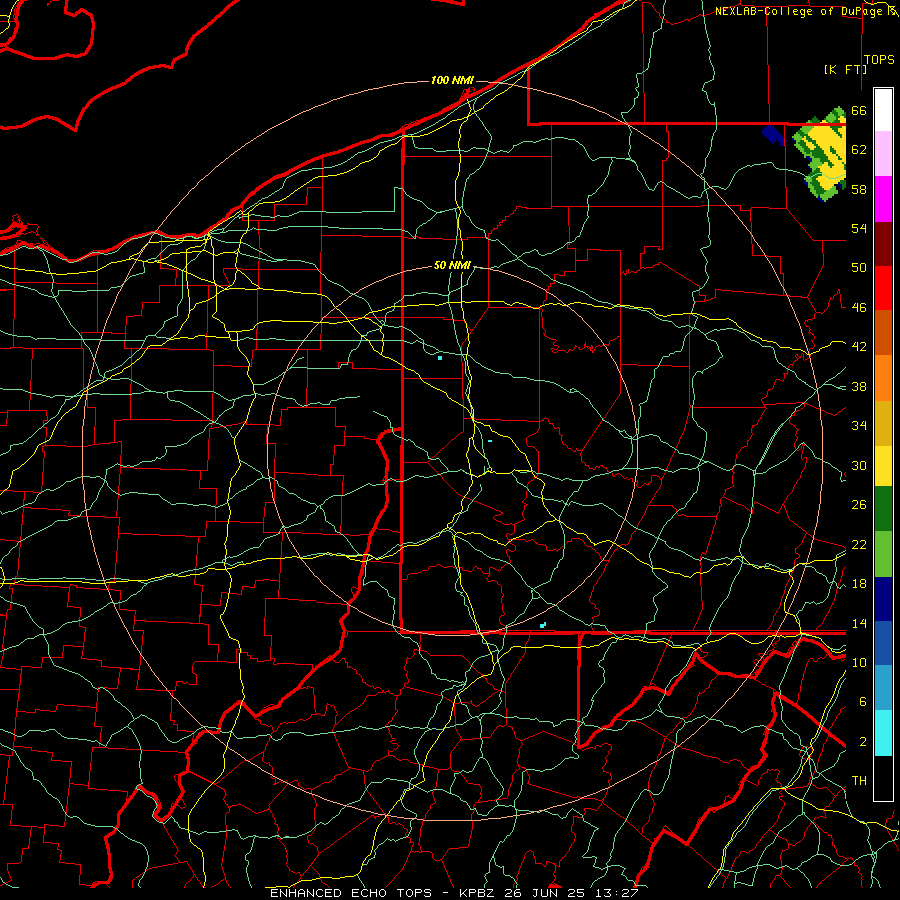Click the 'TH' legend label
The height and width of the screenshot is (900, 900).
tap(859, 781)
